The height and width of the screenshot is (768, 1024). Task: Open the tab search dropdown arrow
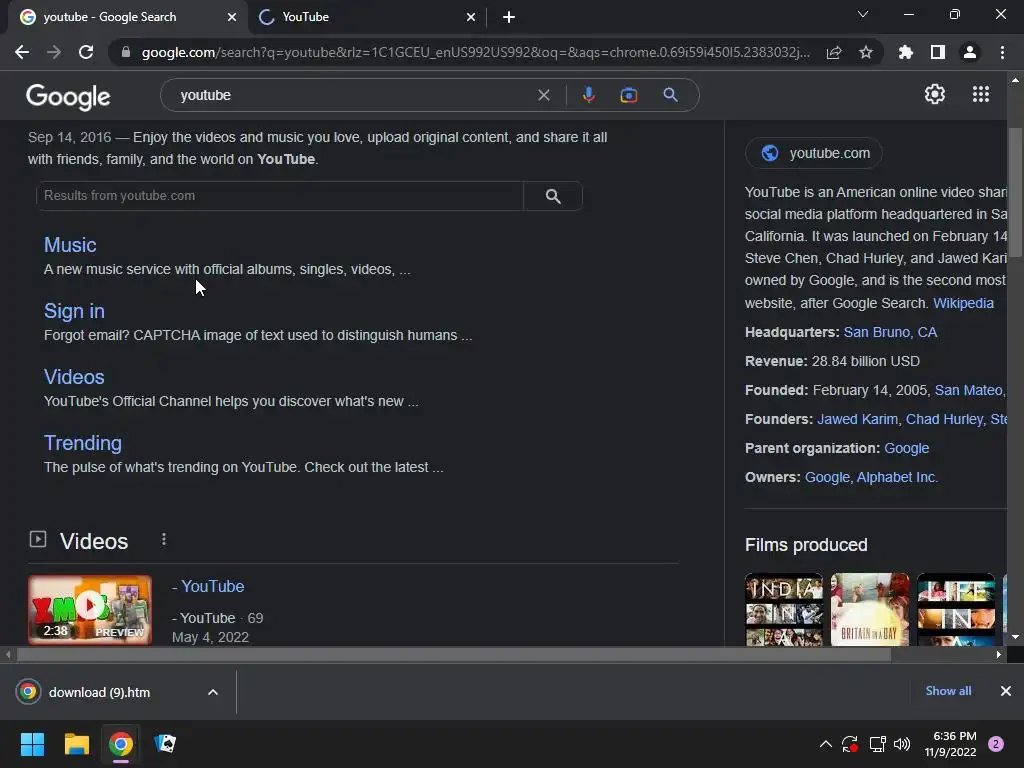coord(863,14)
